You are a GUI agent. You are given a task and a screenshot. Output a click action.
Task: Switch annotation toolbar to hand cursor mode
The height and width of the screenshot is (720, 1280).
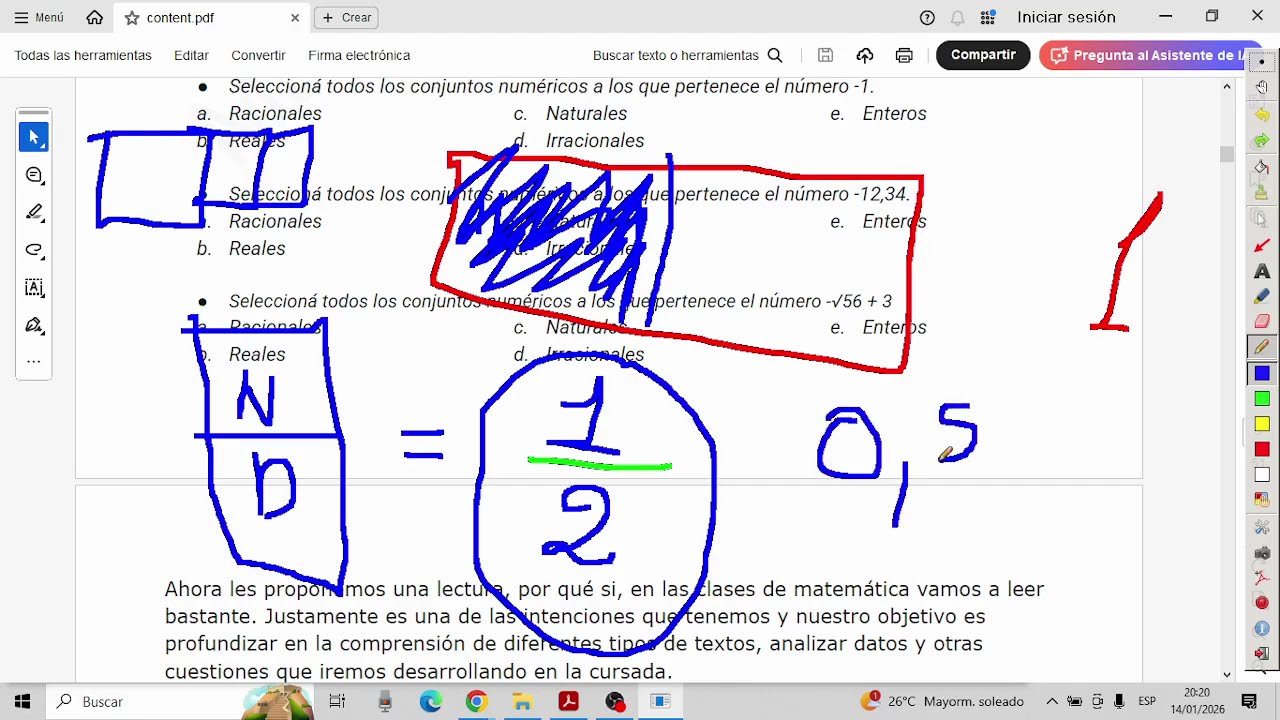tap(1262, 88)
